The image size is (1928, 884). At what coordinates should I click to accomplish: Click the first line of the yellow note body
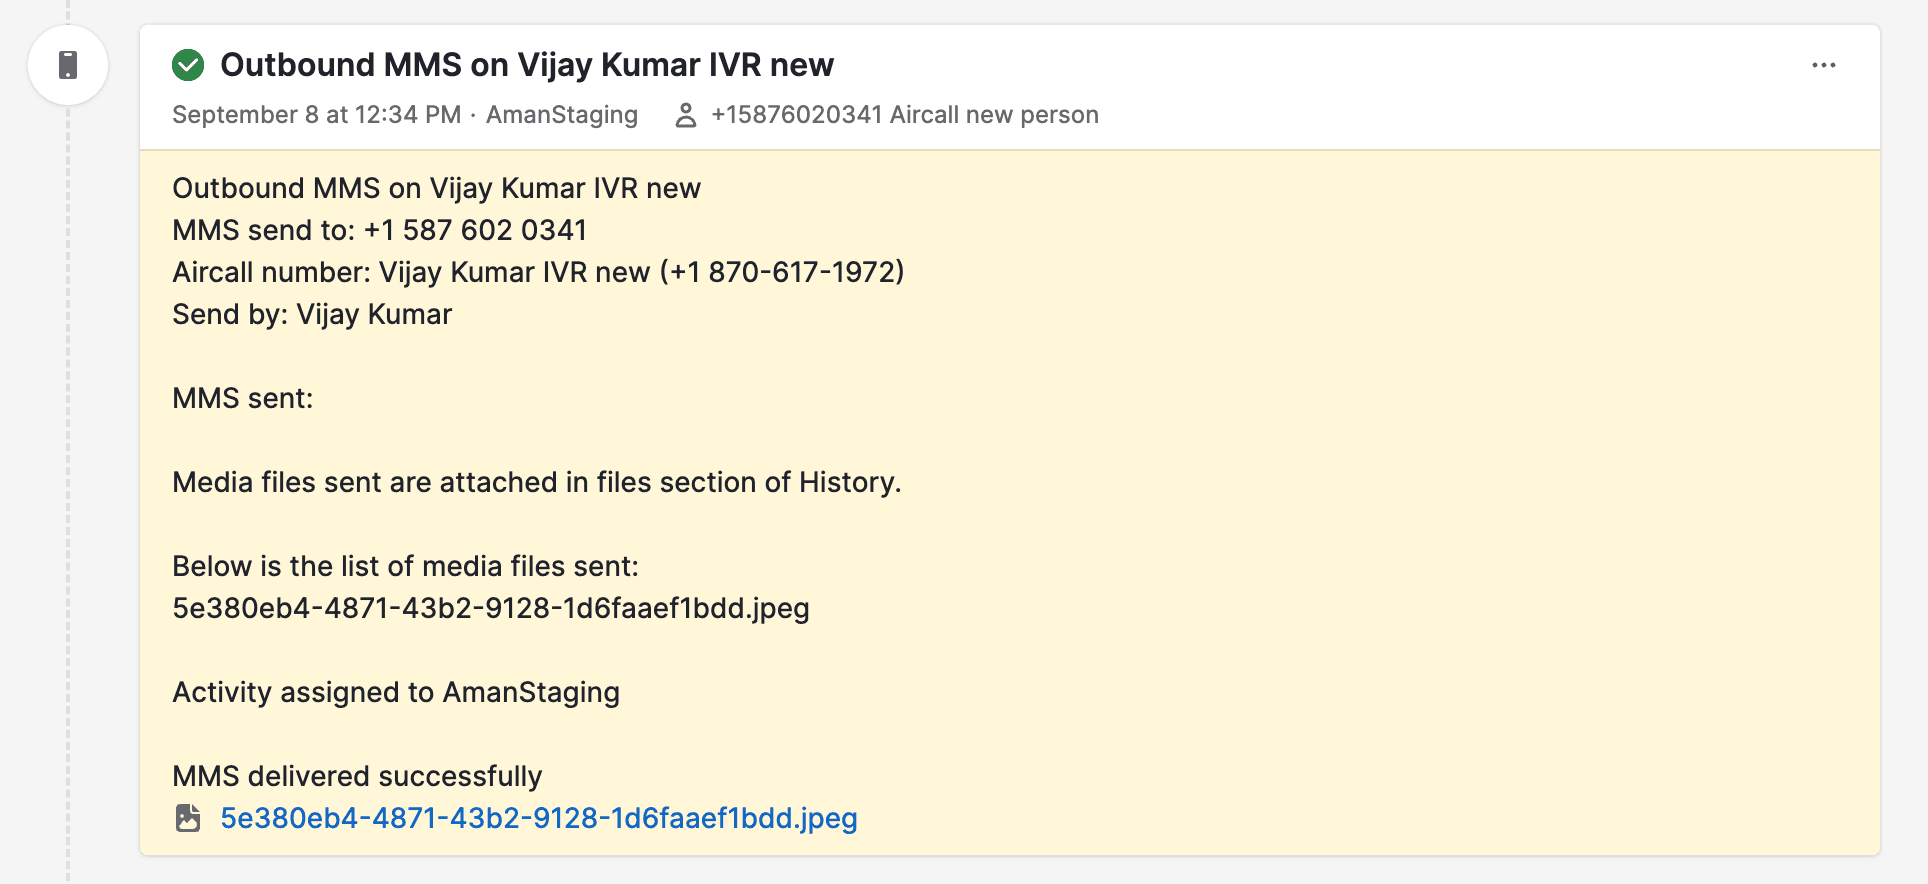pyautogui.click(x=436, y=188)
